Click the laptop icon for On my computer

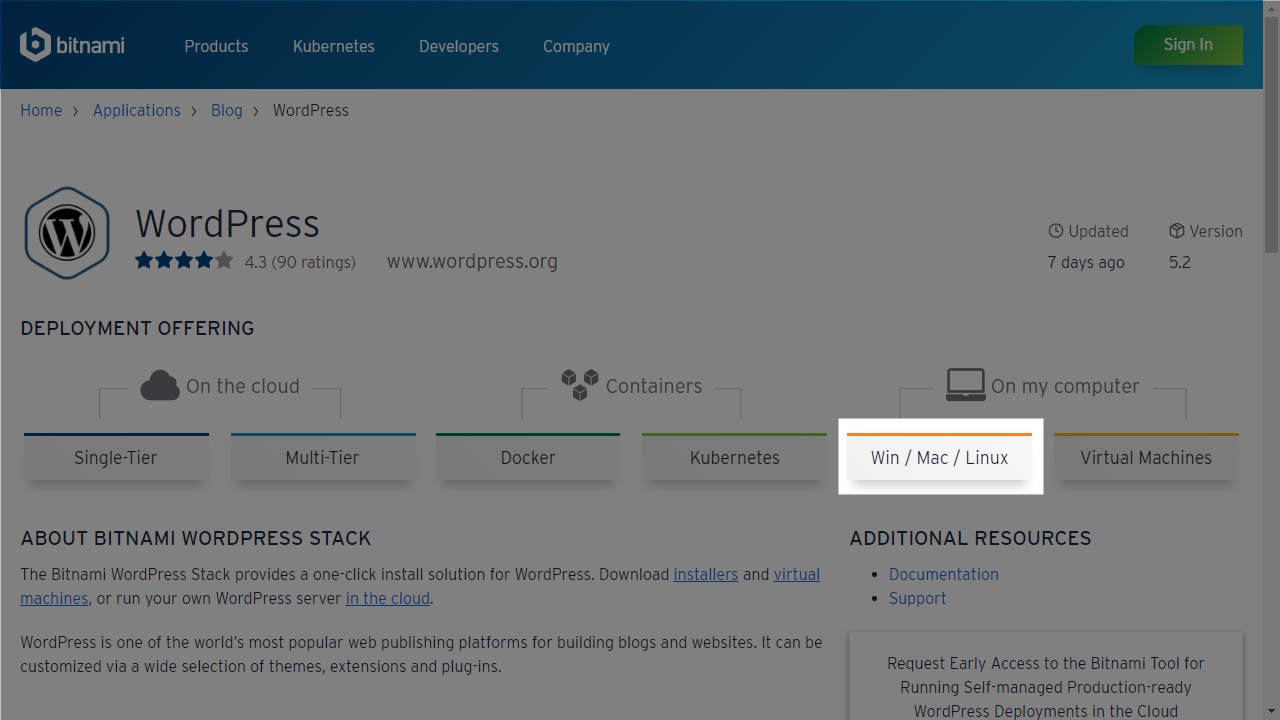[x=966, y=384]
